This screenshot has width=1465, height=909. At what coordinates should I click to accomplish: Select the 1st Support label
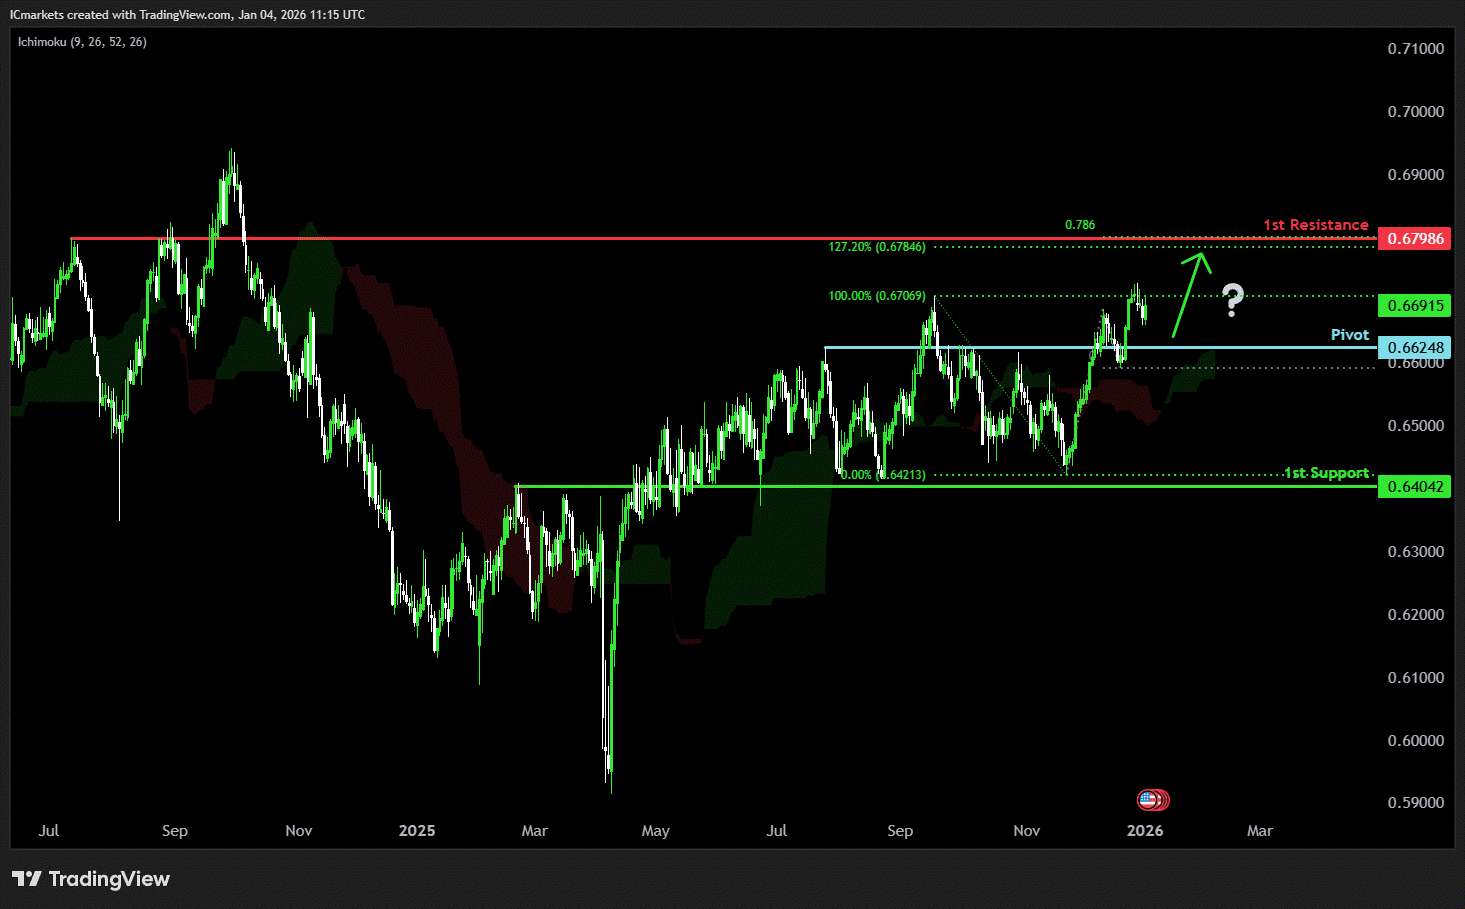tap(1326, 473)
